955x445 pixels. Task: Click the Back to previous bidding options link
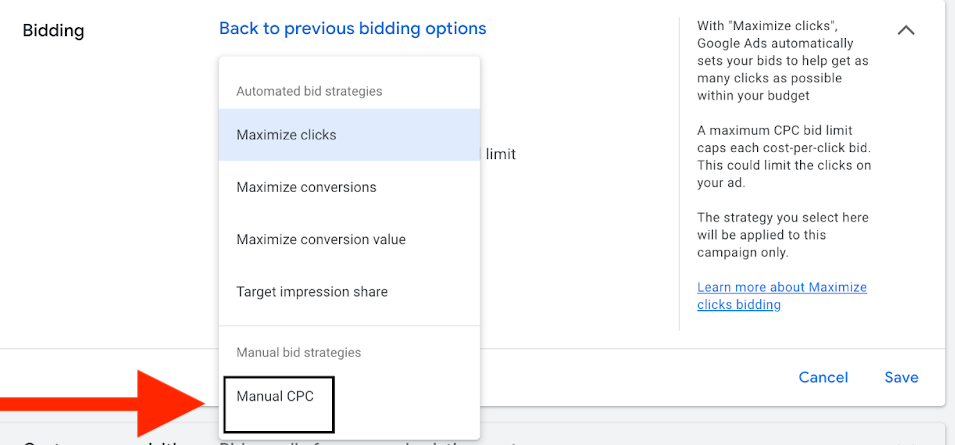(352, 28)
